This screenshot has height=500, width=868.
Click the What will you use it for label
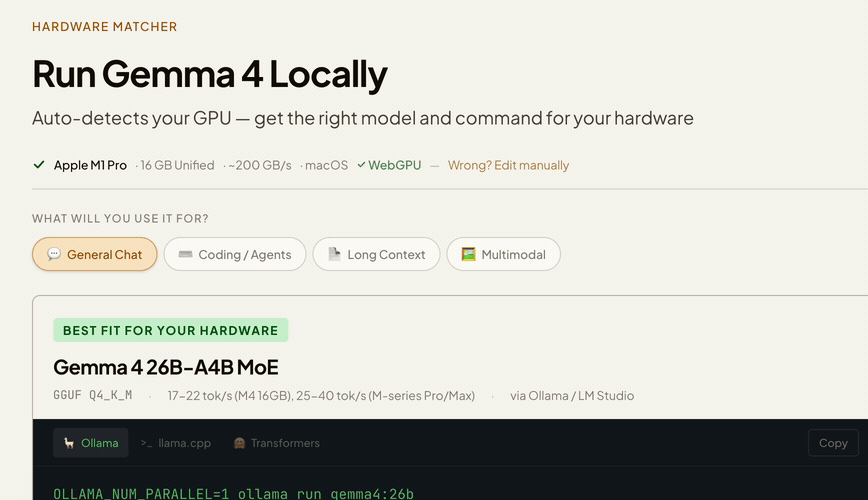click(x=120, y=218)
